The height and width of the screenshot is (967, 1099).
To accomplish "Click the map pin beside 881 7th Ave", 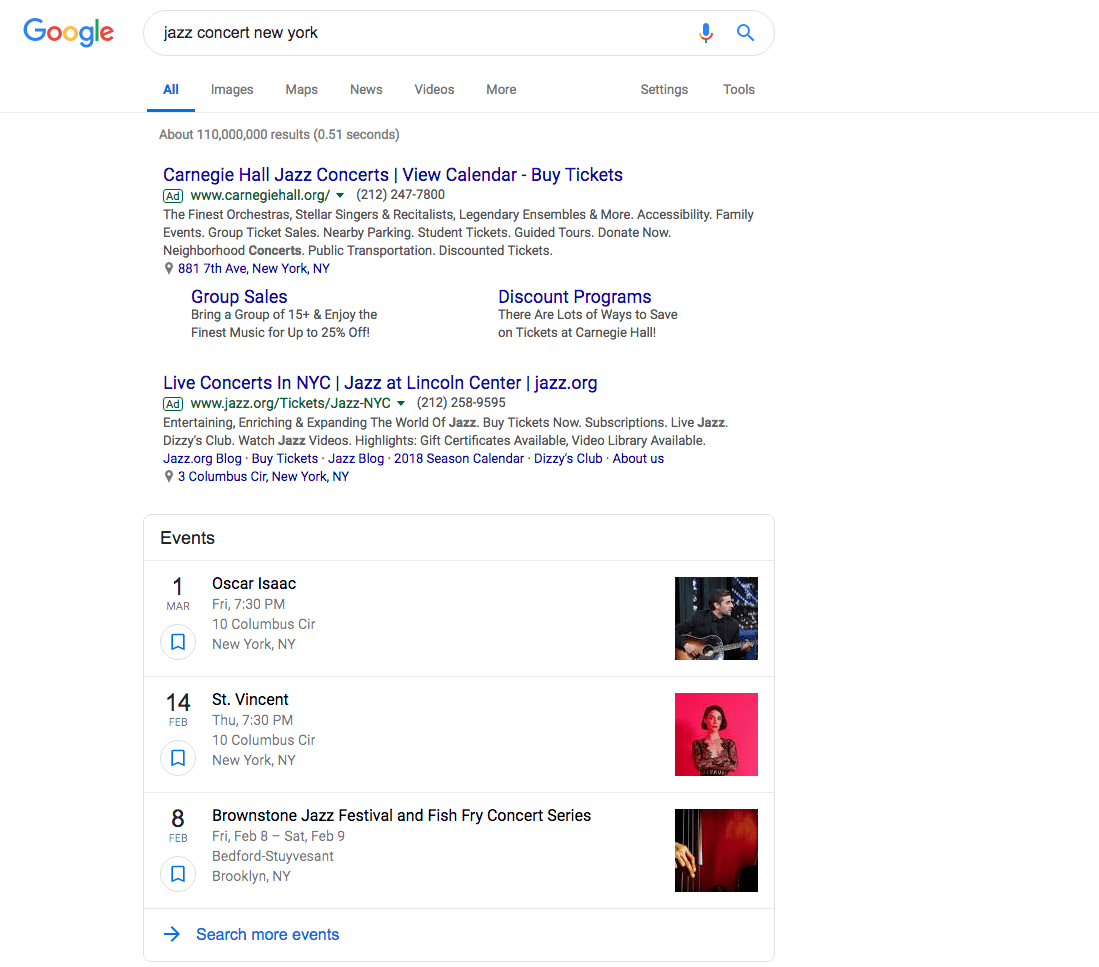I will pyautogui.click(x=168, y=268).
